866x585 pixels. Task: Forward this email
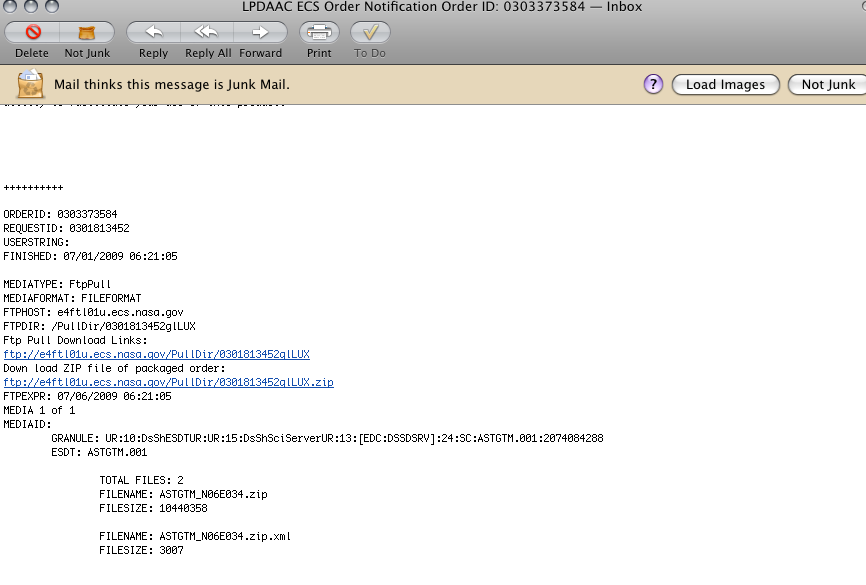260,32
